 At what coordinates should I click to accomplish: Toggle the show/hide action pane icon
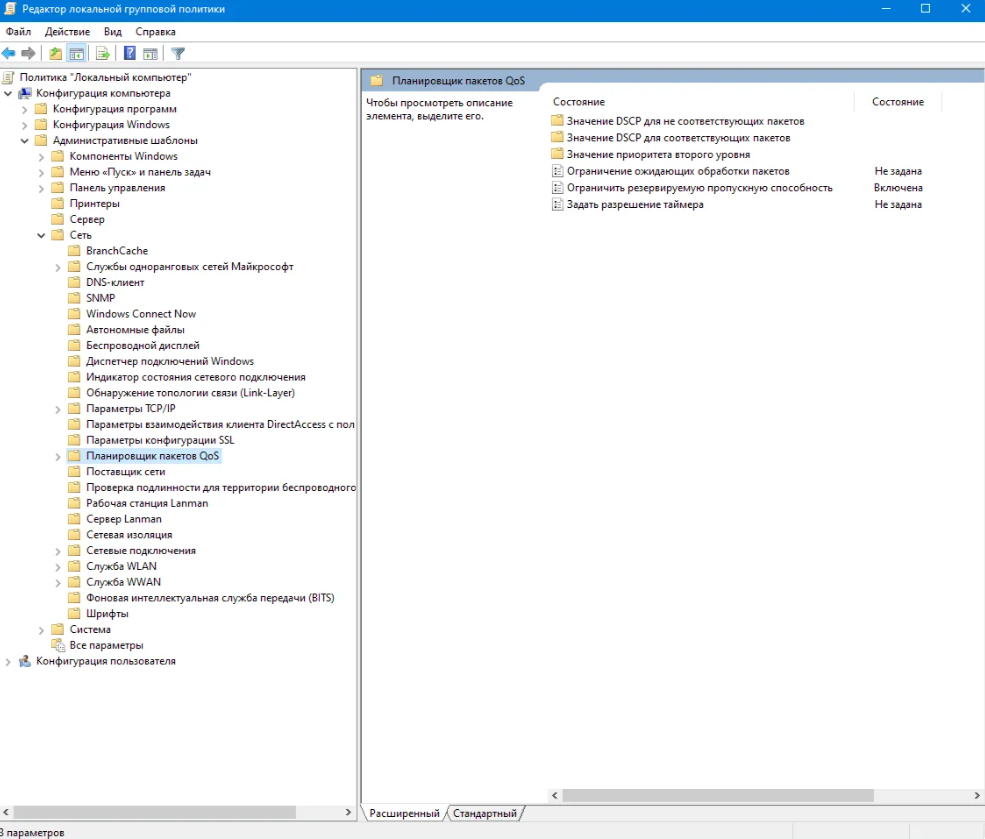[150, 53]
